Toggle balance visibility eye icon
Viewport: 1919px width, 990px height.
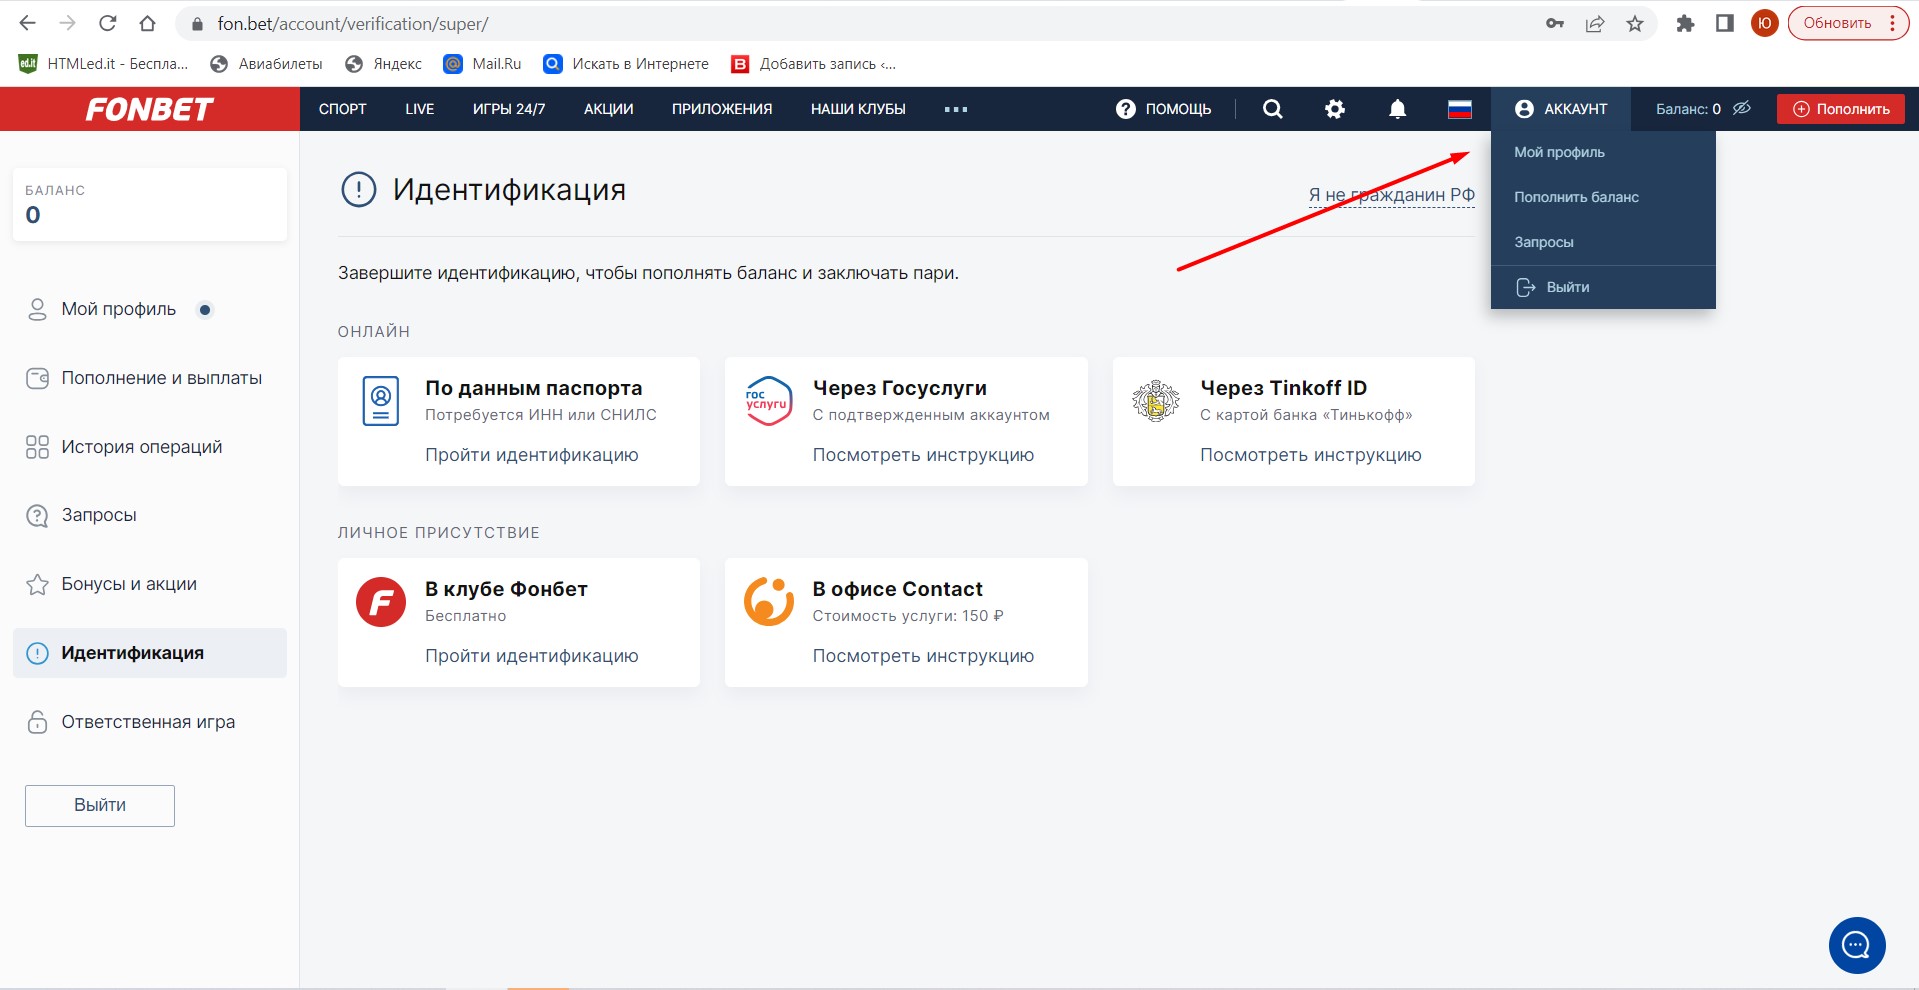pyautogui.click(x=1742, y=108)
